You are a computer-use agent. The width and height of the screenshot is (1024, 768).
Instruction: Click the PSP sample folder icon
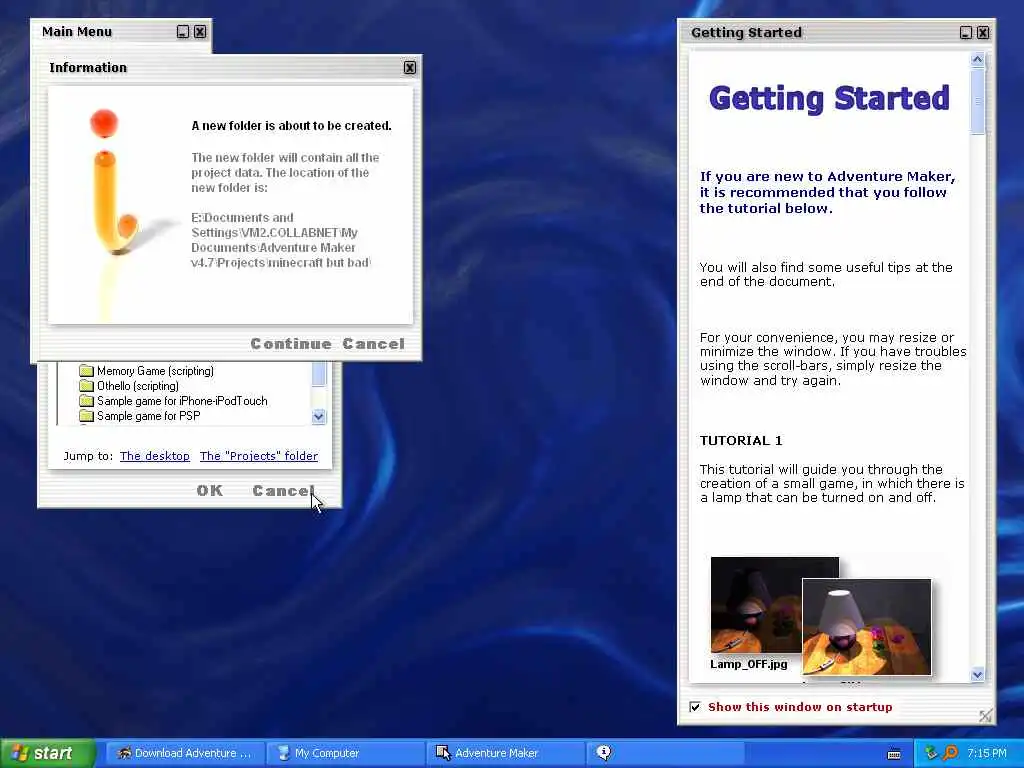click(x=86, y=416)
